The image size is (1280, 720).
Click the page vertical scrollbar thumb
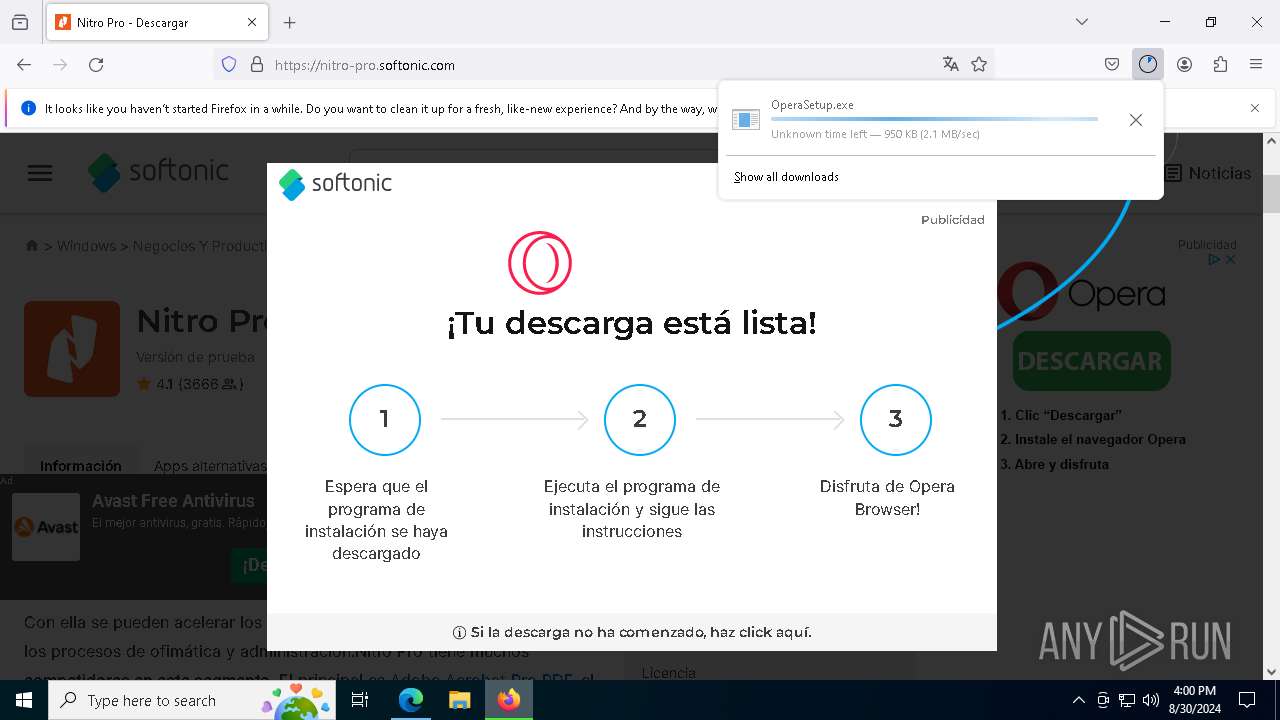click(x=1271, y=193)
